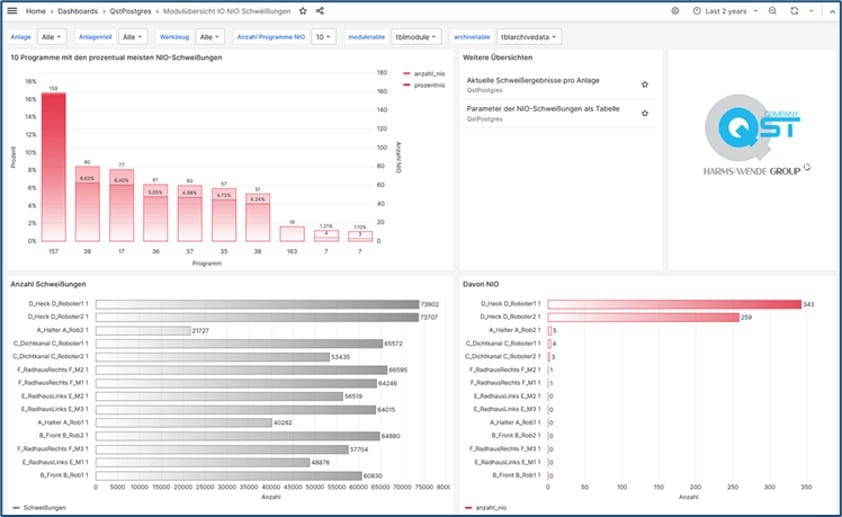Open archivetable 'tblarchivedata' dropdown

click(529, 37)
